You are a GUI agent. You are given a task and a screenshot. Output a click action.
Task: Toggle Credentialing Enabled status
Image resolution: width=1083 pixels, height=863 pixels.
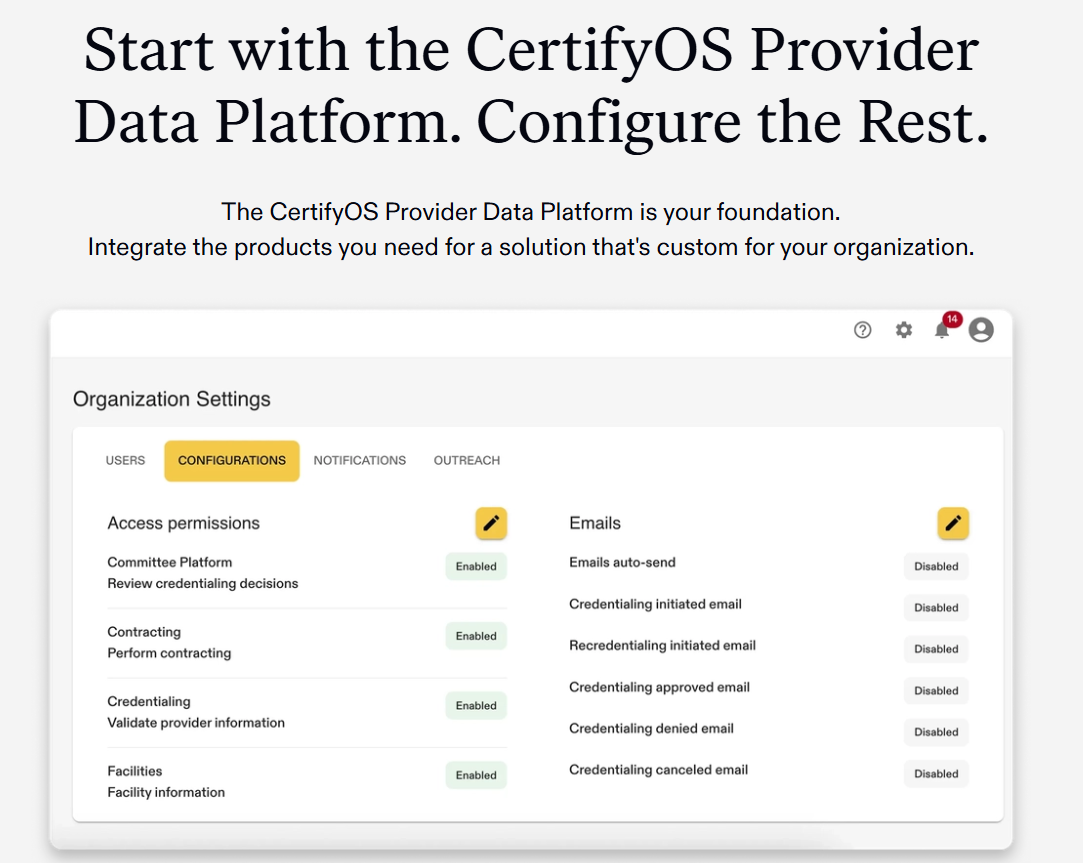[x=476, y=705]
